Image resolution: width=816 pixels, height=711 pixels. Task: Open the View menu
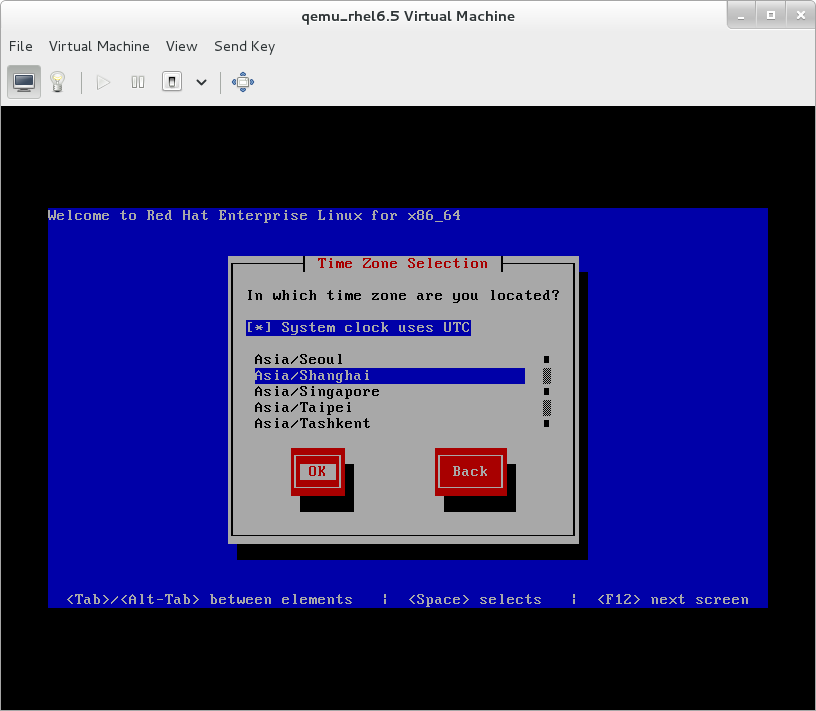click(182, 46)
